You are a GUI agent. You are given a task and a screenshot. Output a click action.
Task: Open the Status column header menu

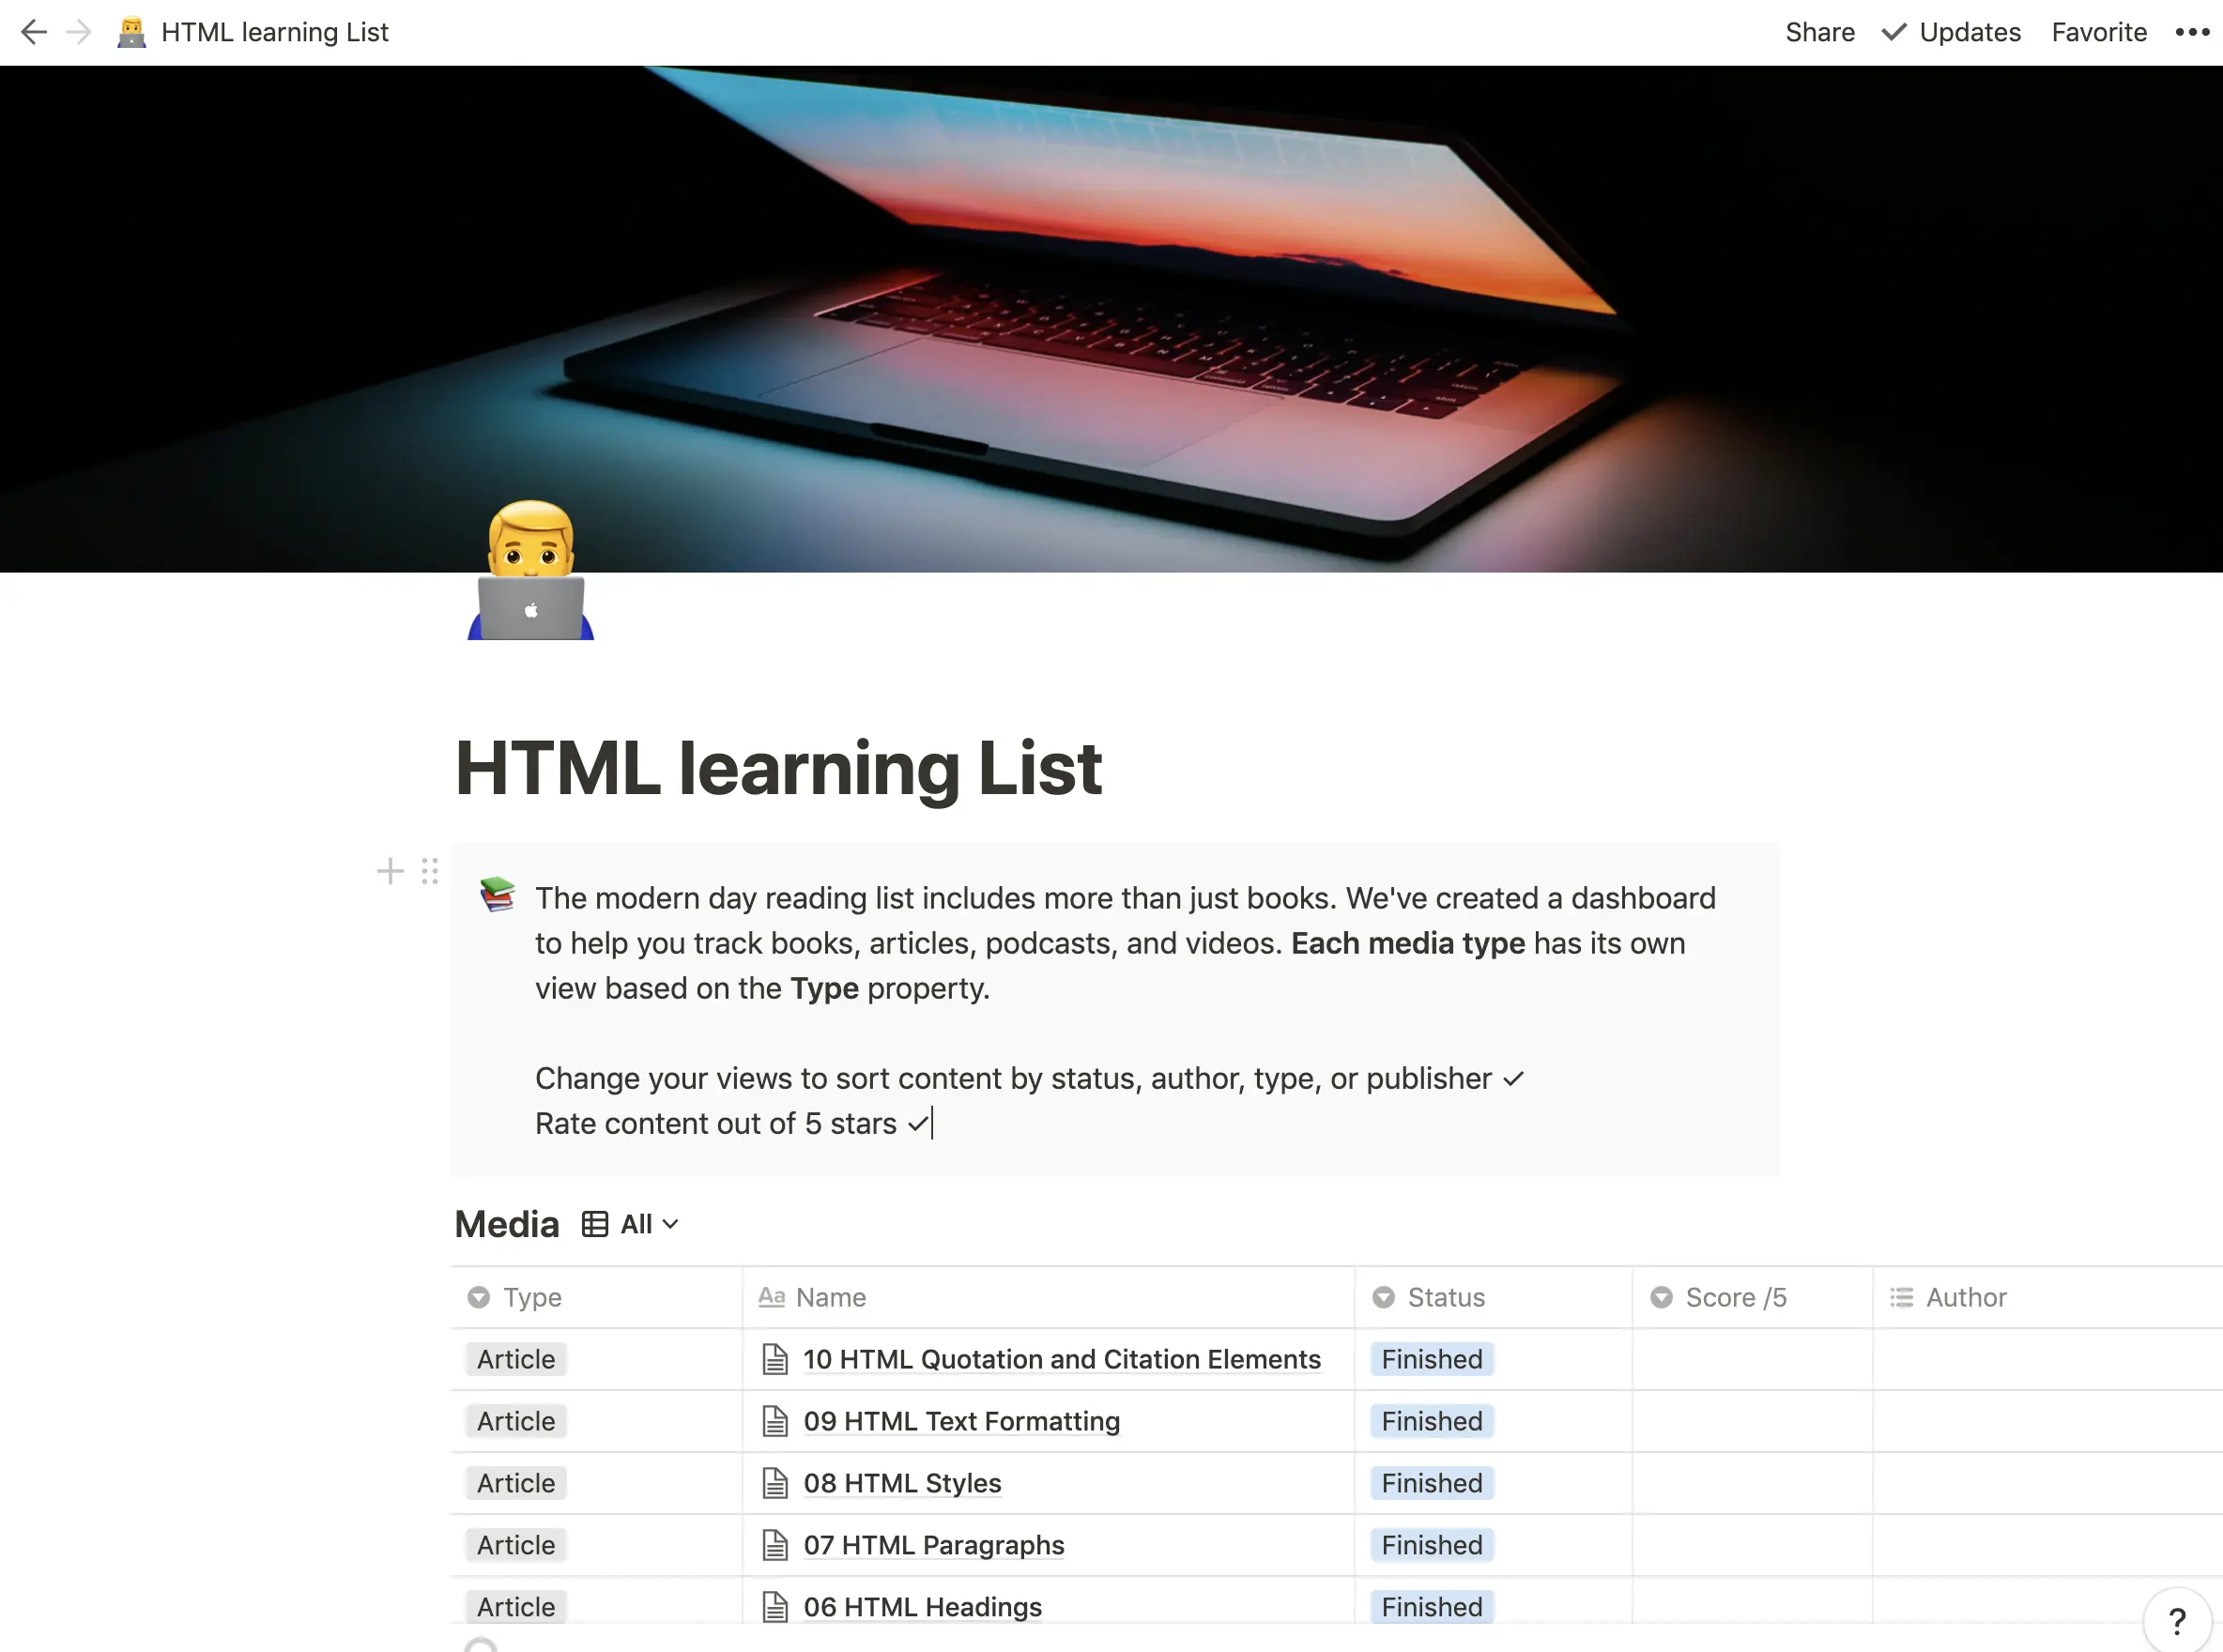(x=1445, y=1297)
